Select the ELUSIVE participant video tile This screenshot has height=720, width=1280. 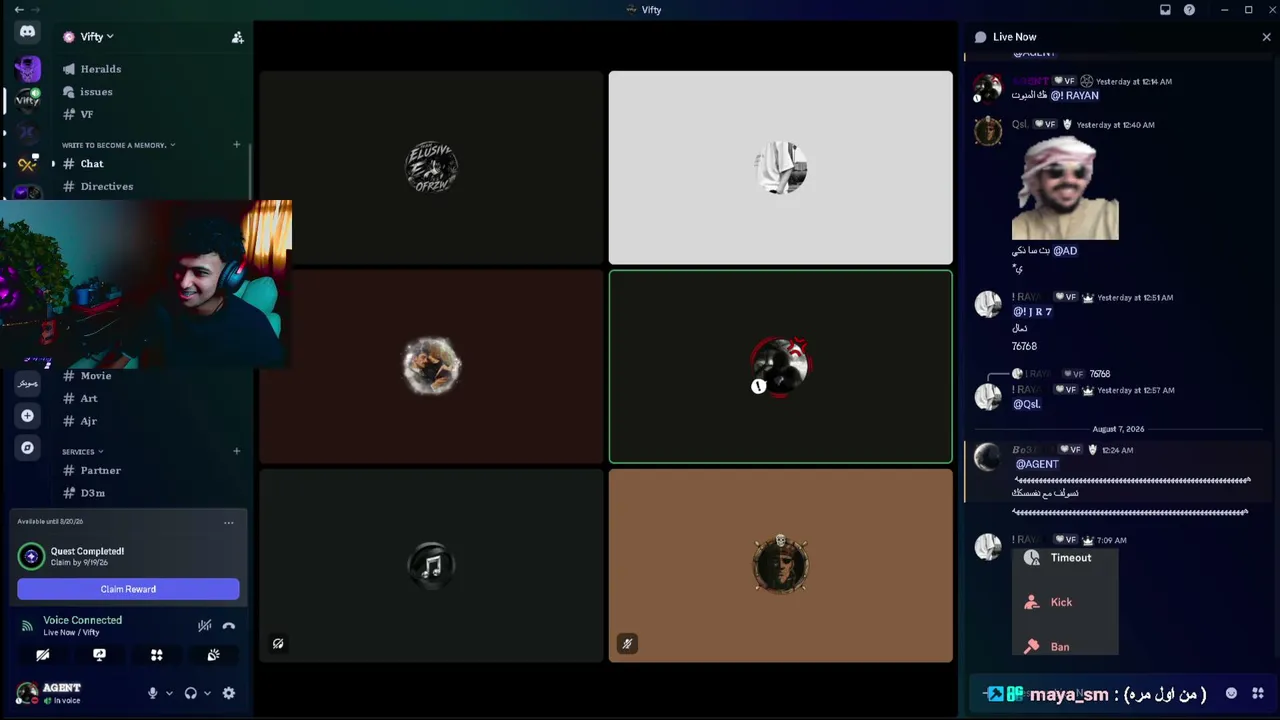tap(431, 167)
